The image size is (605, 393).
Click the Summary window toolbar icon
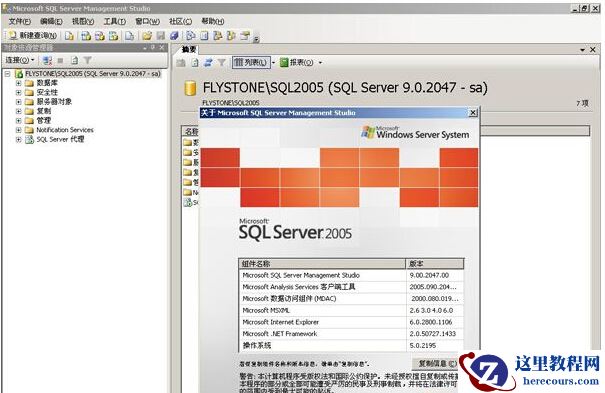[x=204, y=36]
